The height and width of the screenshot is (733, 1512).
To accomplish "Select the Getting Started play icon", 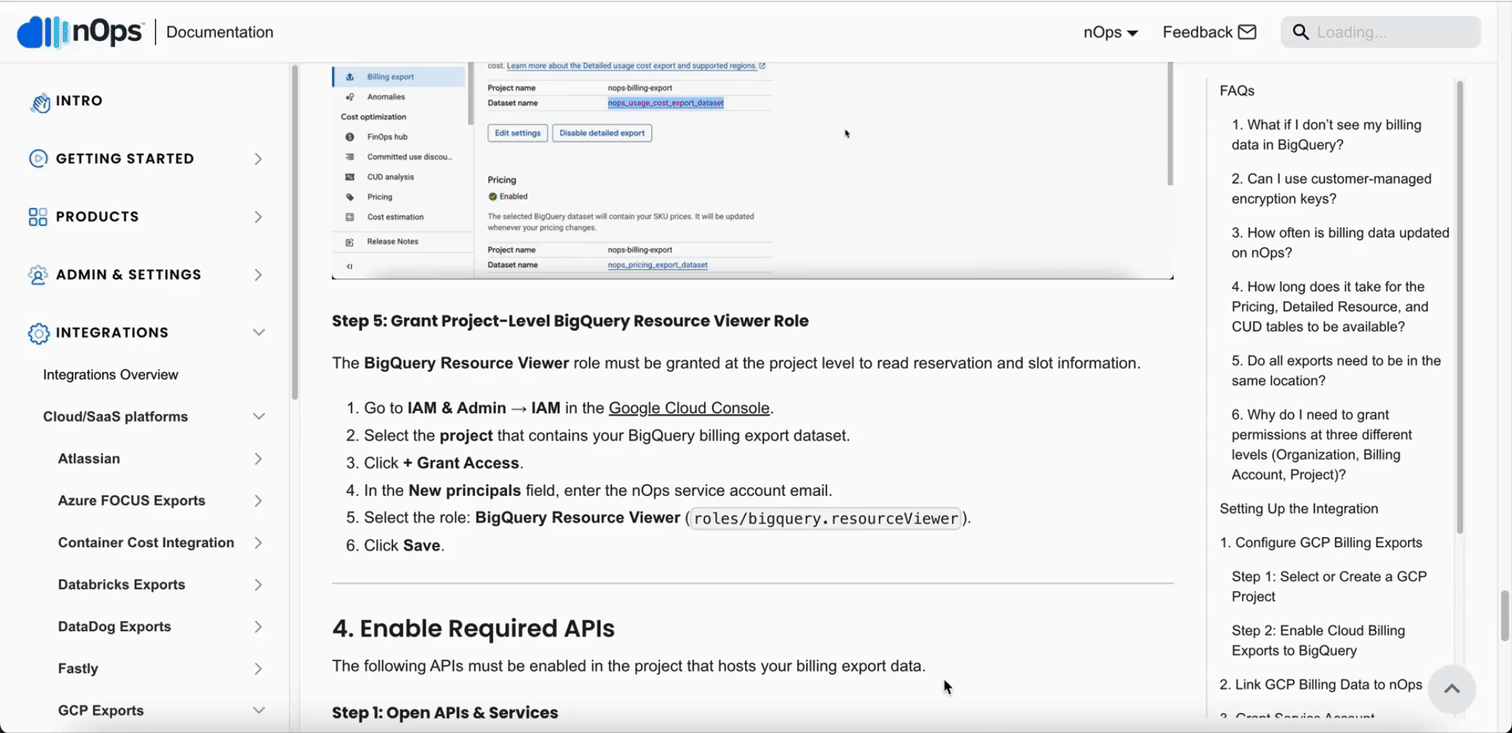I will pyautogui.click(x=38, y=158).
